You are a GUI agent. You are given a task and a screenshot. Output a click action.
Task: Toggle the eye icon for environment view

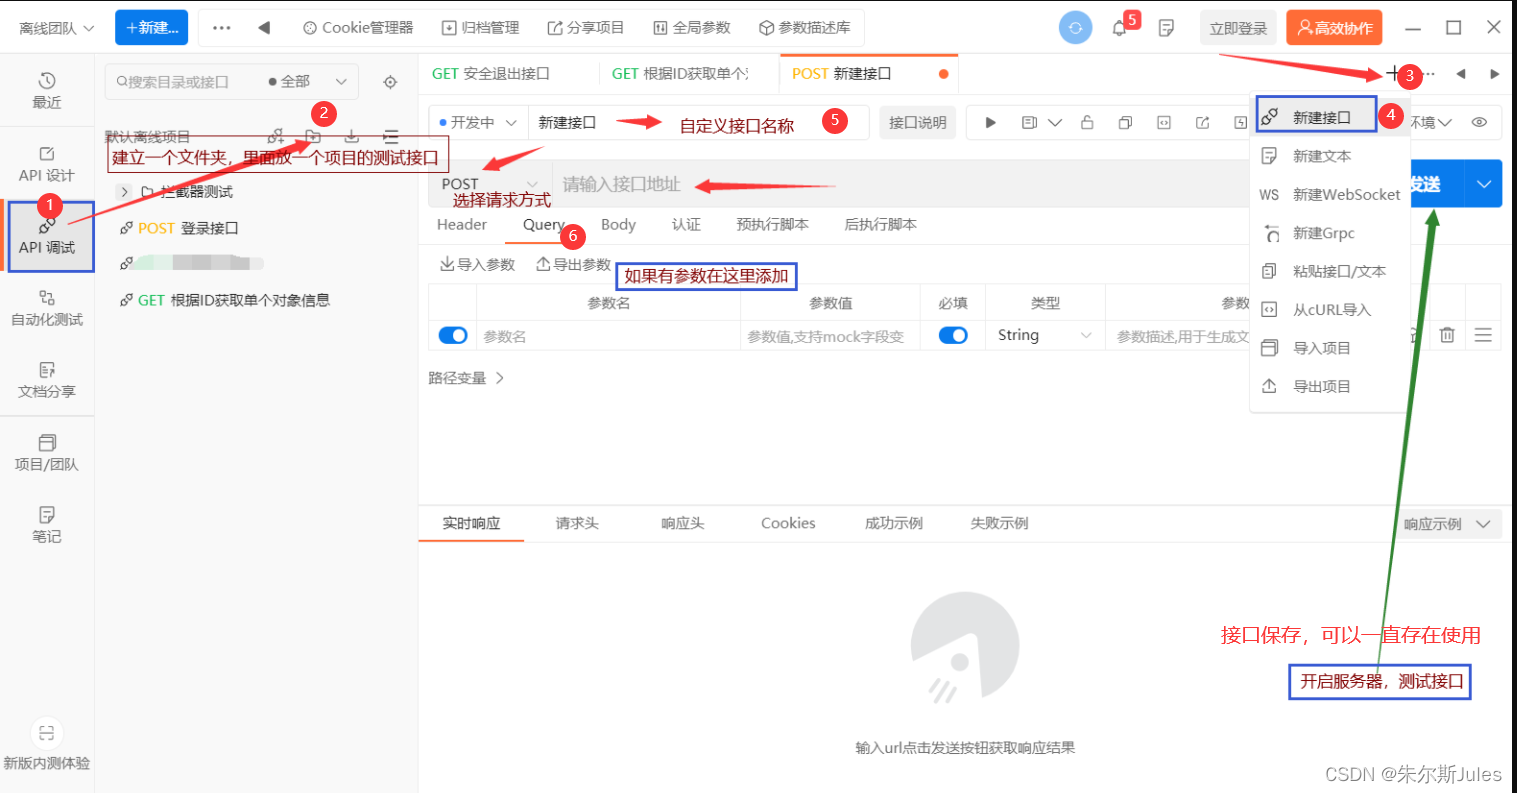point(1479,122)
